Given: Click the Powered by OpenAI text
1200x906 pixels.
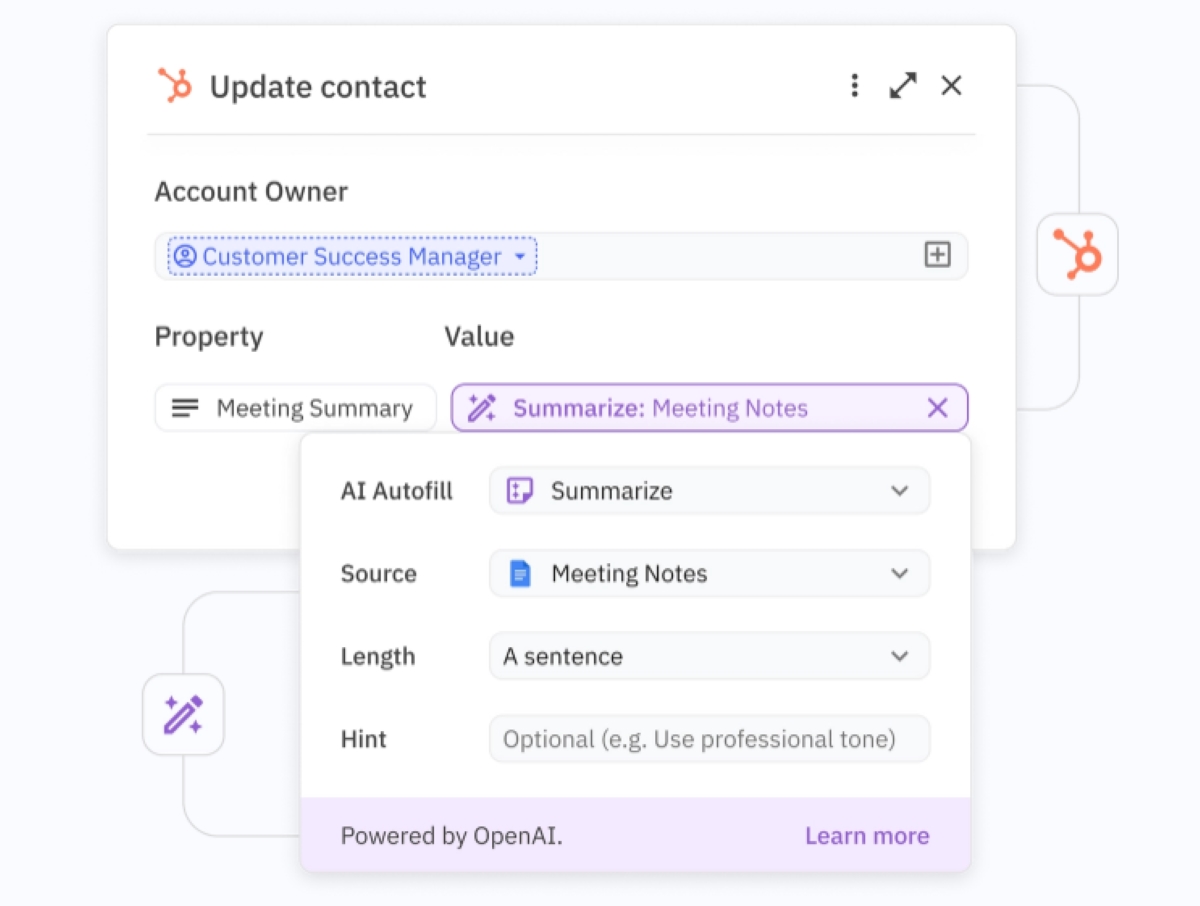Looking at the screenshot, I should (452, 836).
